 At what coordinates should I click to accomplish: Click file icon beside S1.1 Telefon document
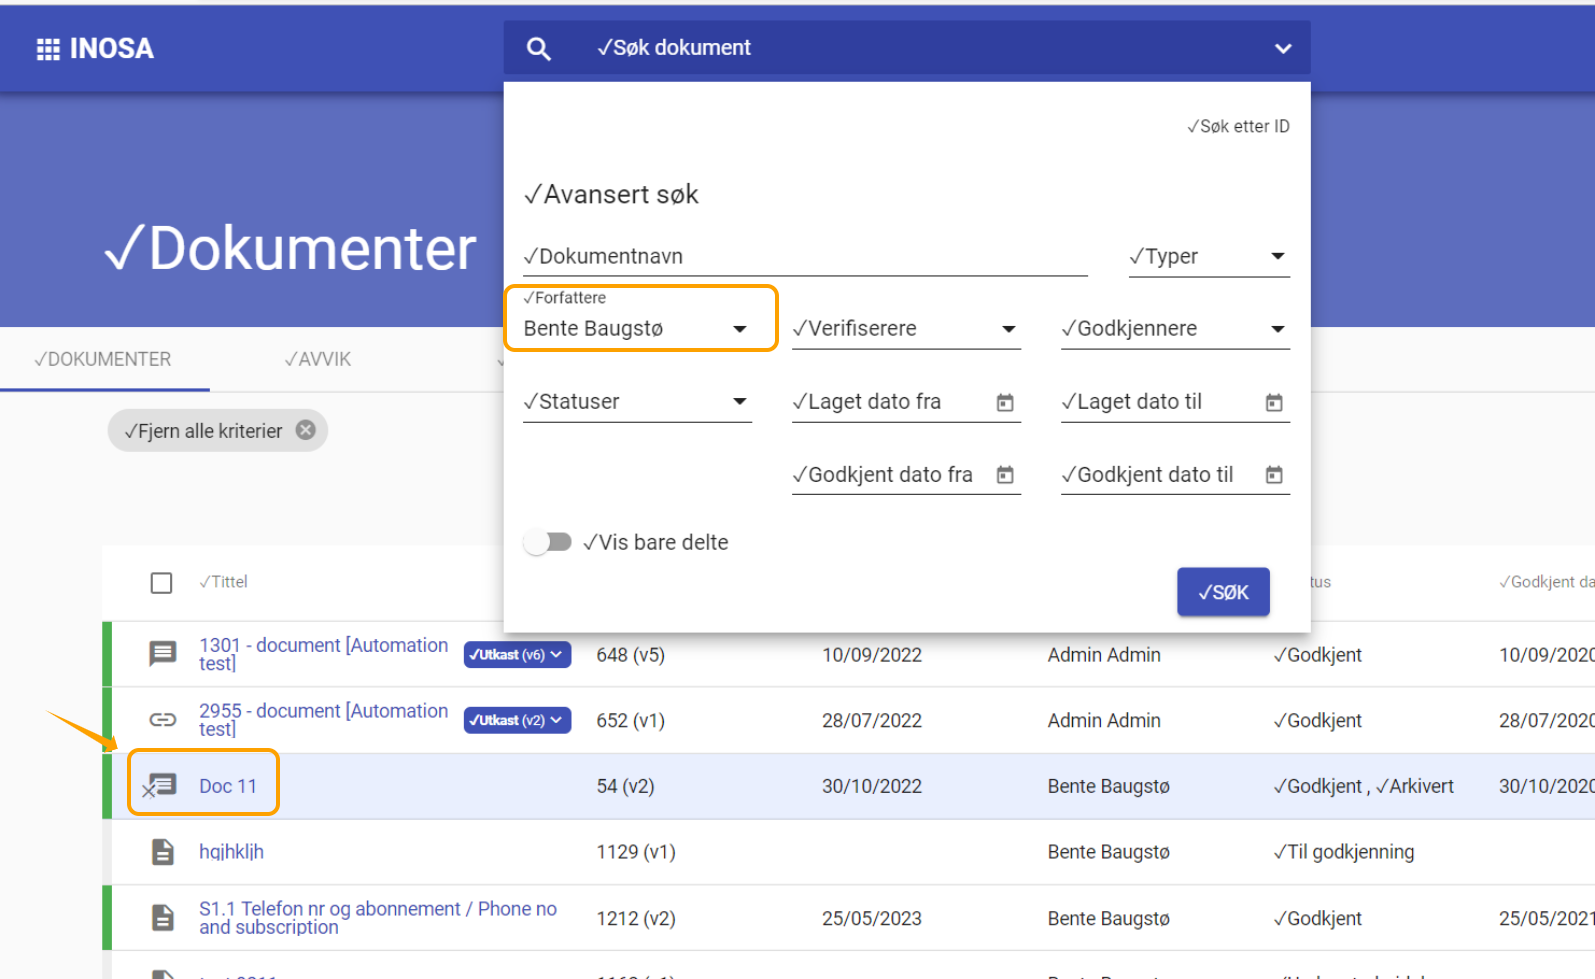162,918
